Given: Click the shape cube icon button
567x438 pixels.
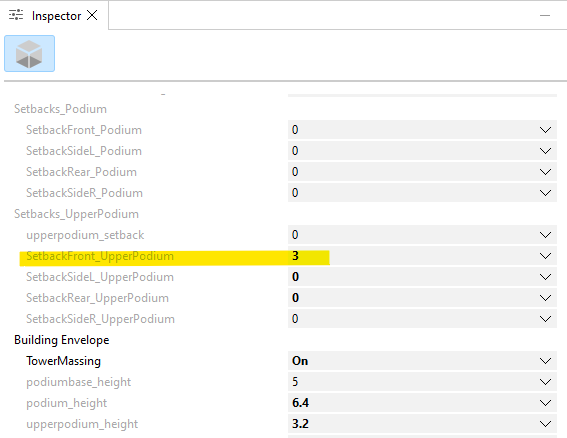Looking at the screenshot, I should 29,54.
